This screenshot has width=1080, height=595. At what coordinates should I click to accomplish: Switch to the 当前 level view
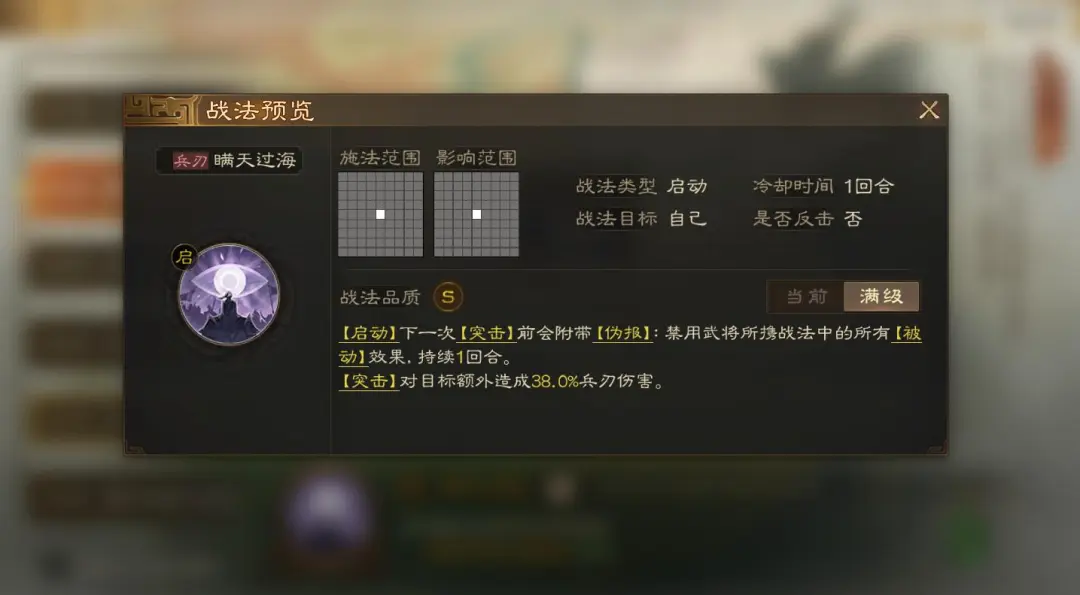click(806, 297)
